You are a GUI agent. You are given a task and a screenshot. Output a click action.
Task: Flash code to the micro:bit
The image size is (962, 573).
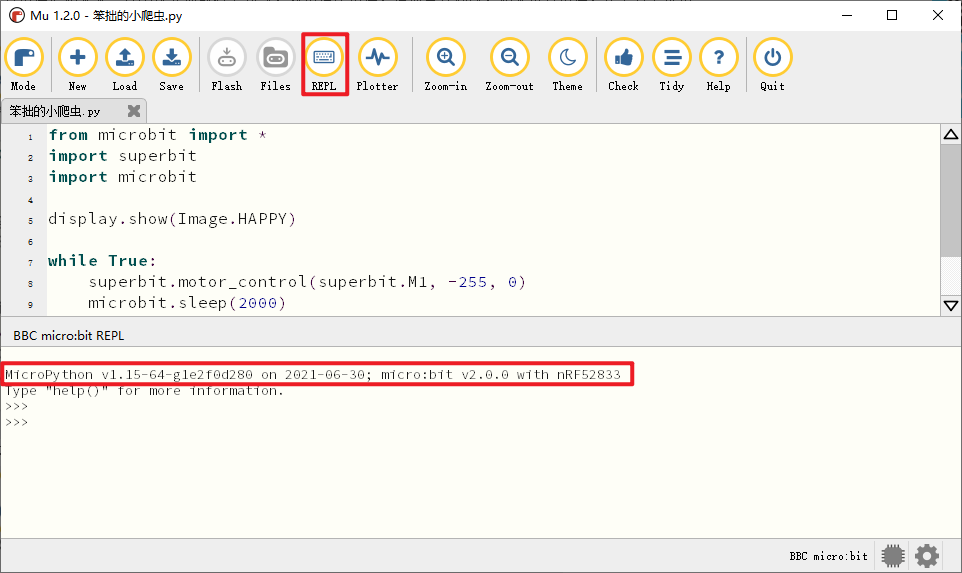pos(226,65)
